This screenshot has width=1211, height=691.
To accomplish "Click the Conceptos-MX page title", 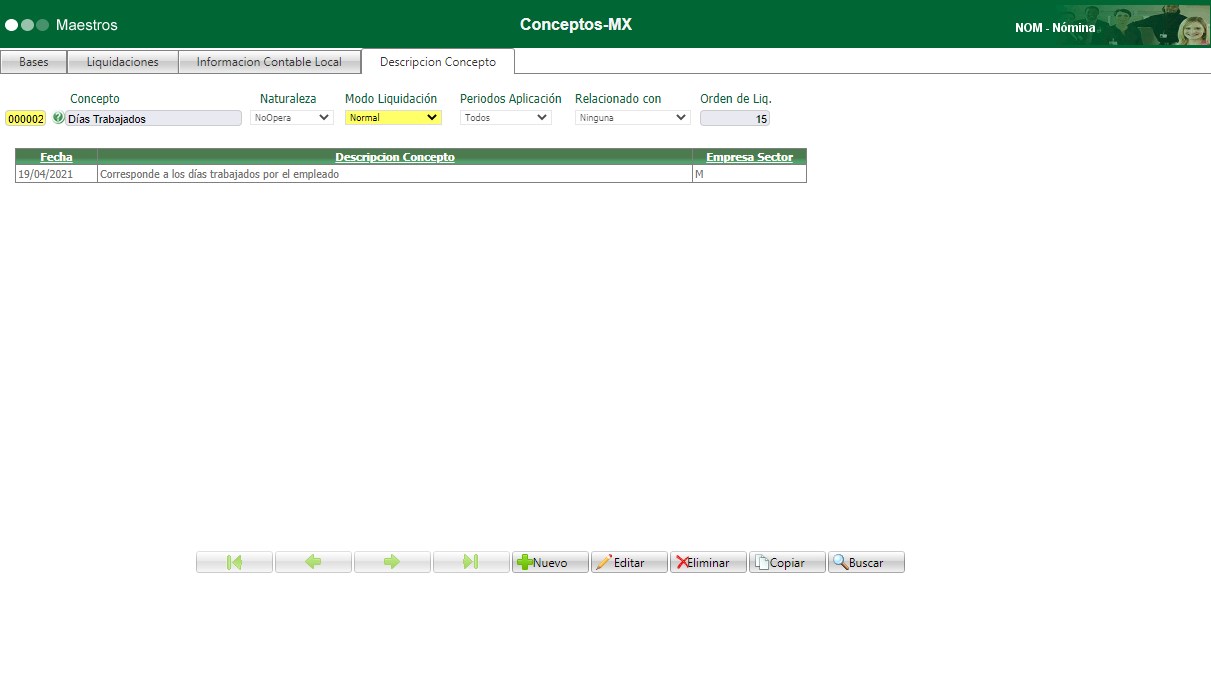I will pos(576,24).
